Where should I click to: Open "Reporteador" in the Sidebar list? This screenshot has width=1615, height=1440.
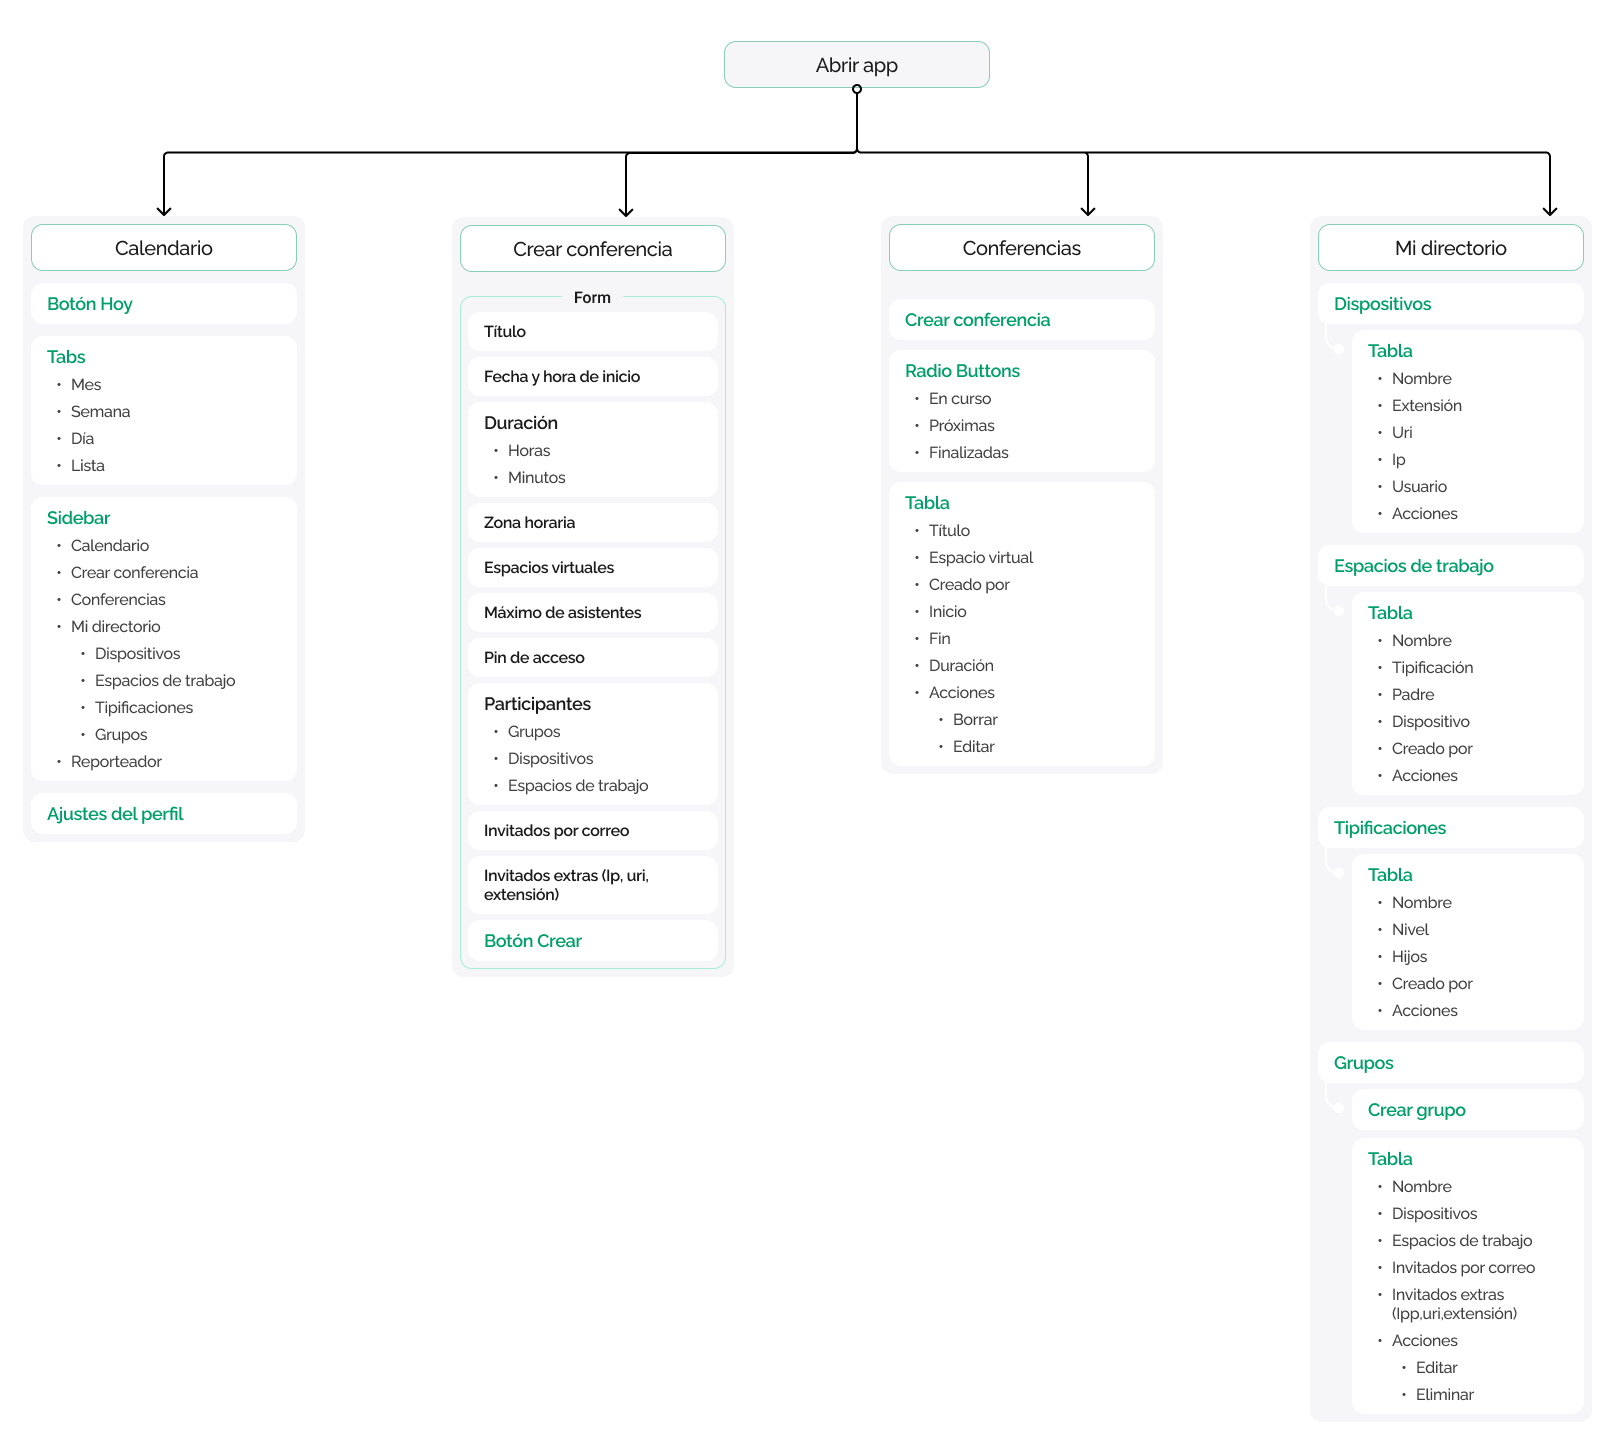point(116,762)
